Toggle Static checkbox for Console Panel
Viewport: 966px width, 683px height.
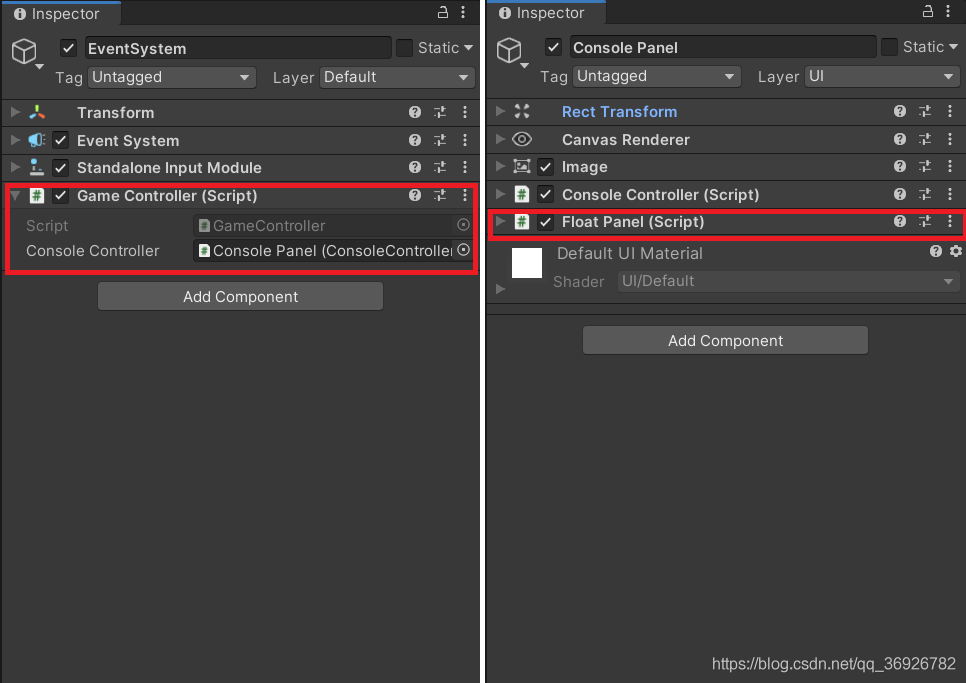click(889, 46)
